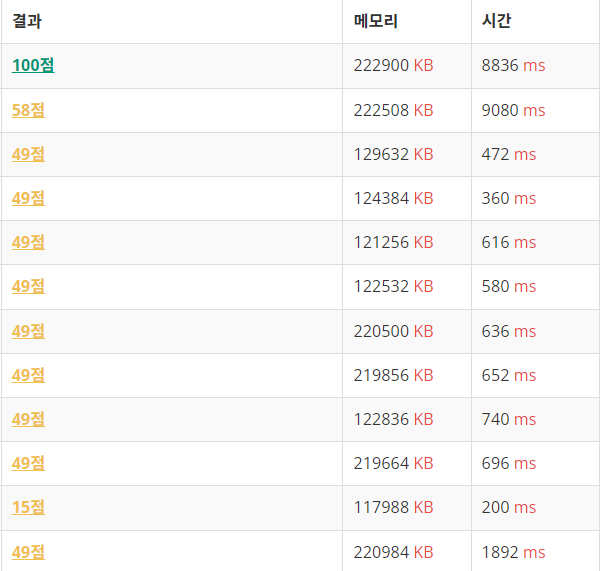
Task: Open the 49점 link with 220984 KB
Action: [x=28, y=552]
